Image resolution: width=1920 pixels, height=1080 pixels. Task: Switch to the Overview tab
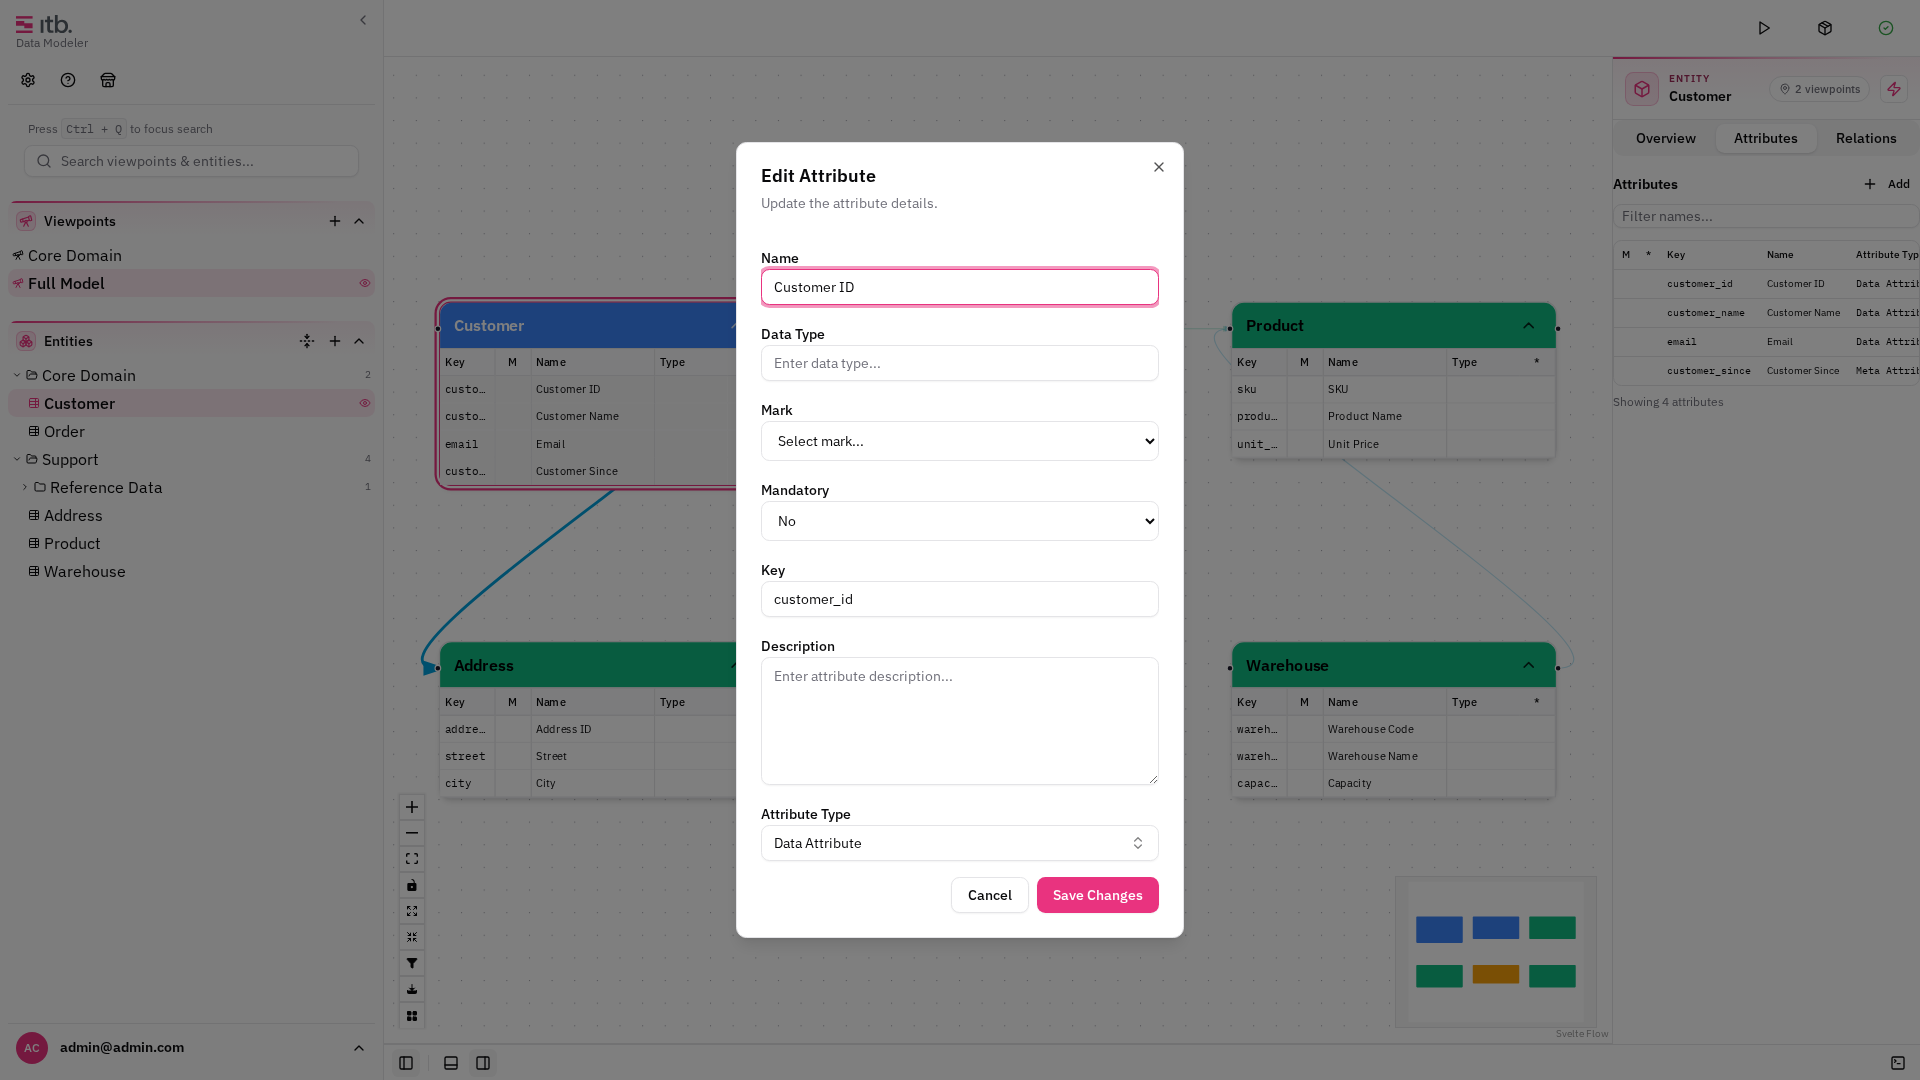tap(1666, 138)
